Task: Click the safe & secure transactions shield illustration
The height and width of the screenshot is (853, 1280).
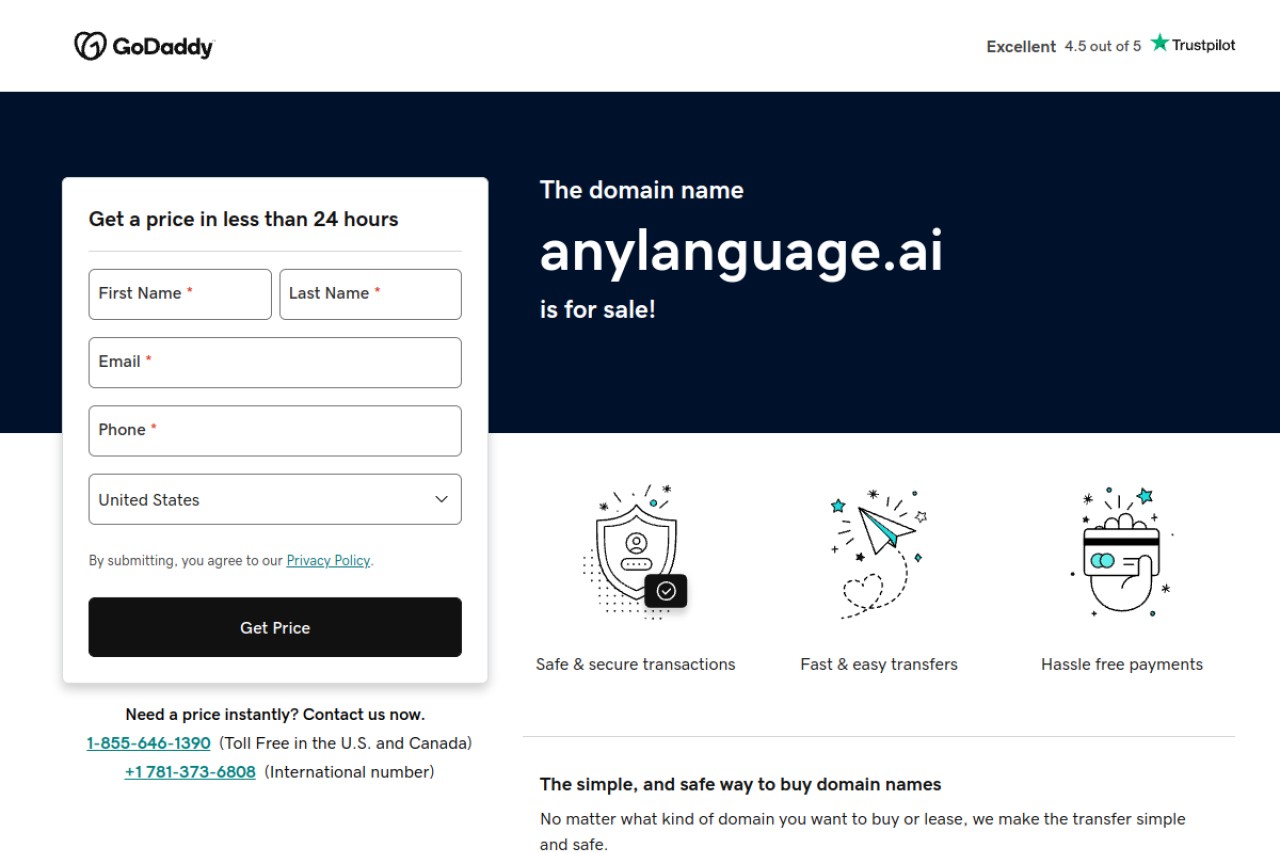Action: point(635,552)
